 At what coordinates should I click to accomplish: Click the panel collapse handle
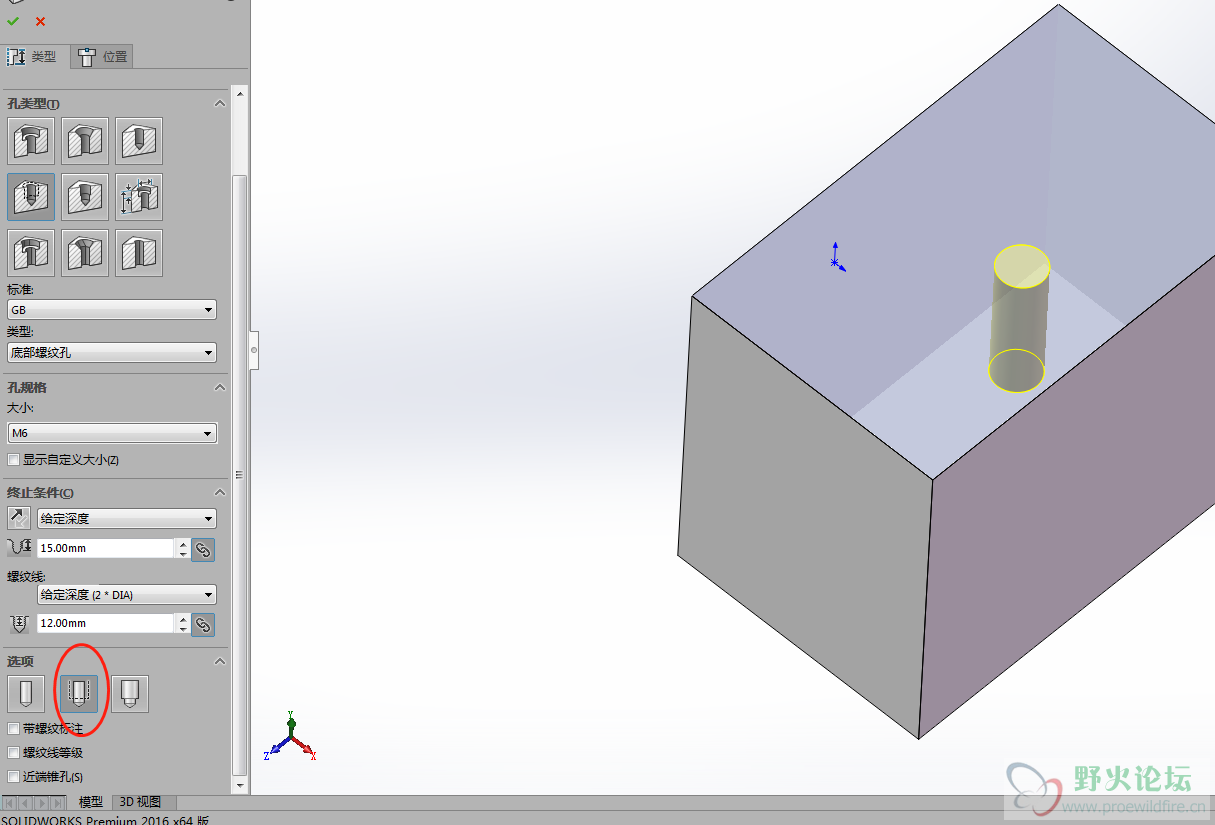(x=254, y=350)
